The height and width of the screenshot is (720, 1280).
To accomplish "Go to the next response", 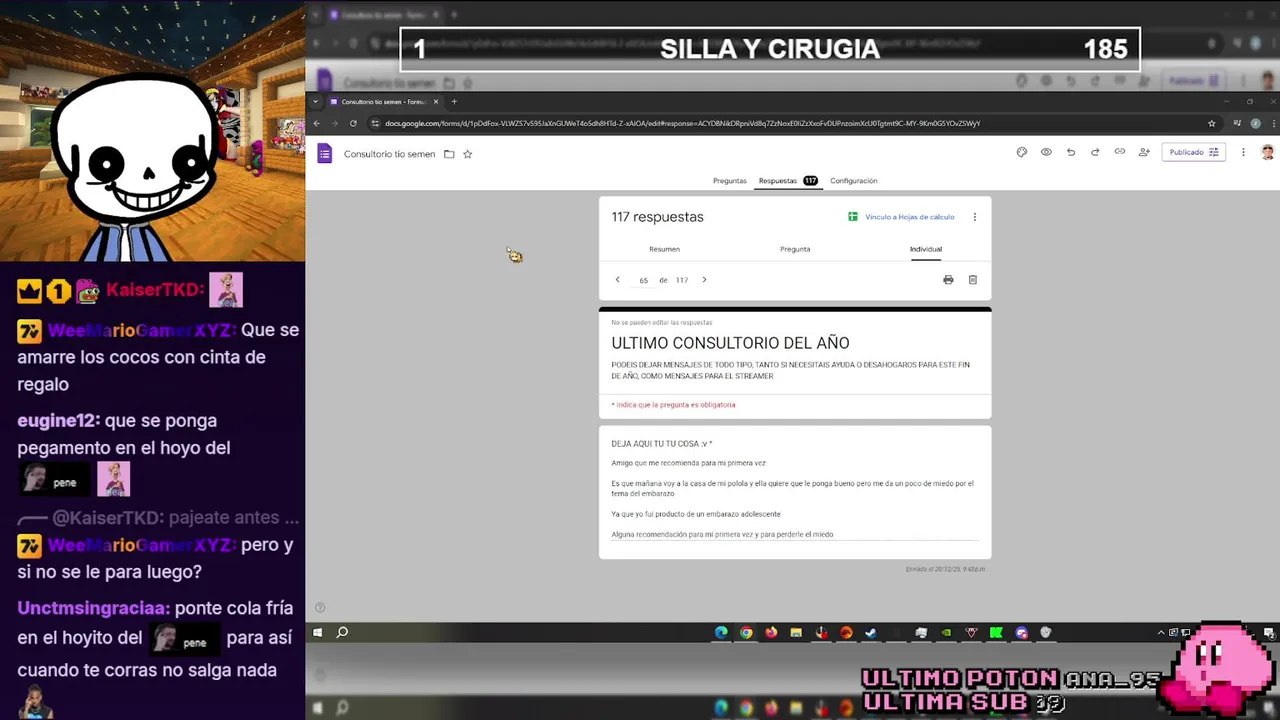I will [x=704, y=280].
